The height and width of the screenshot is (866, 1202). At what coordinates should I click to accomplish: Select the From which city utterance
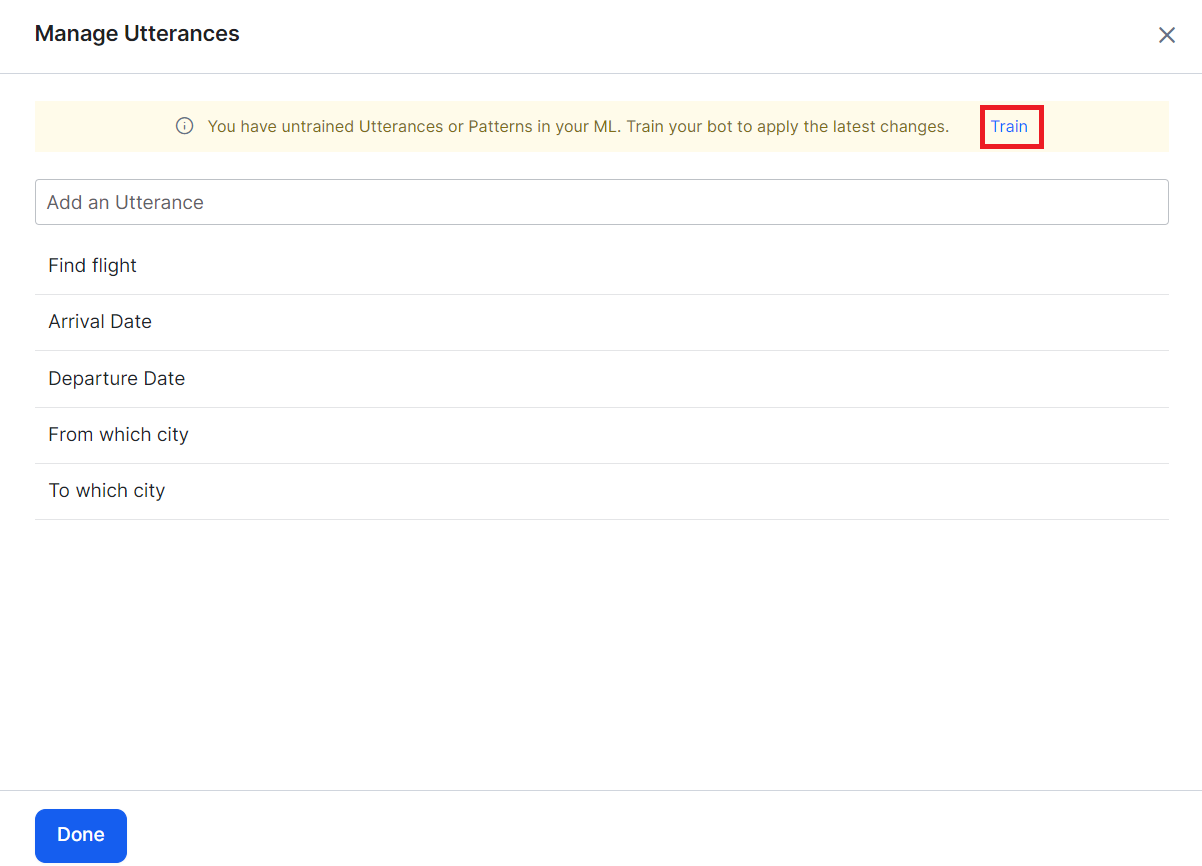118,435
